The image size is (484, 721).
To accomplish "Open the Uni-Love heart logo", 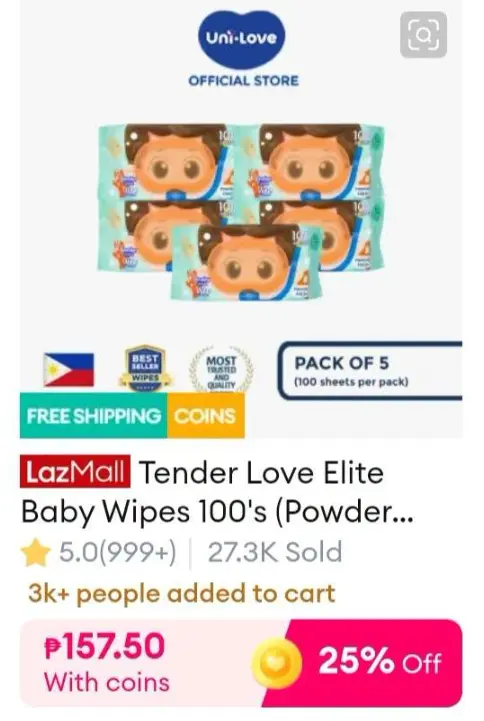I will tap(242, 39).
